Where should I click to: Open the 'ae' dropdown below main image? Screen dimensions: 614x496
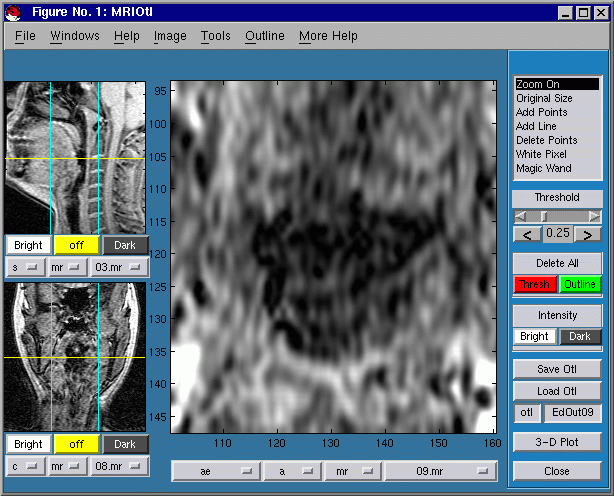216,471
